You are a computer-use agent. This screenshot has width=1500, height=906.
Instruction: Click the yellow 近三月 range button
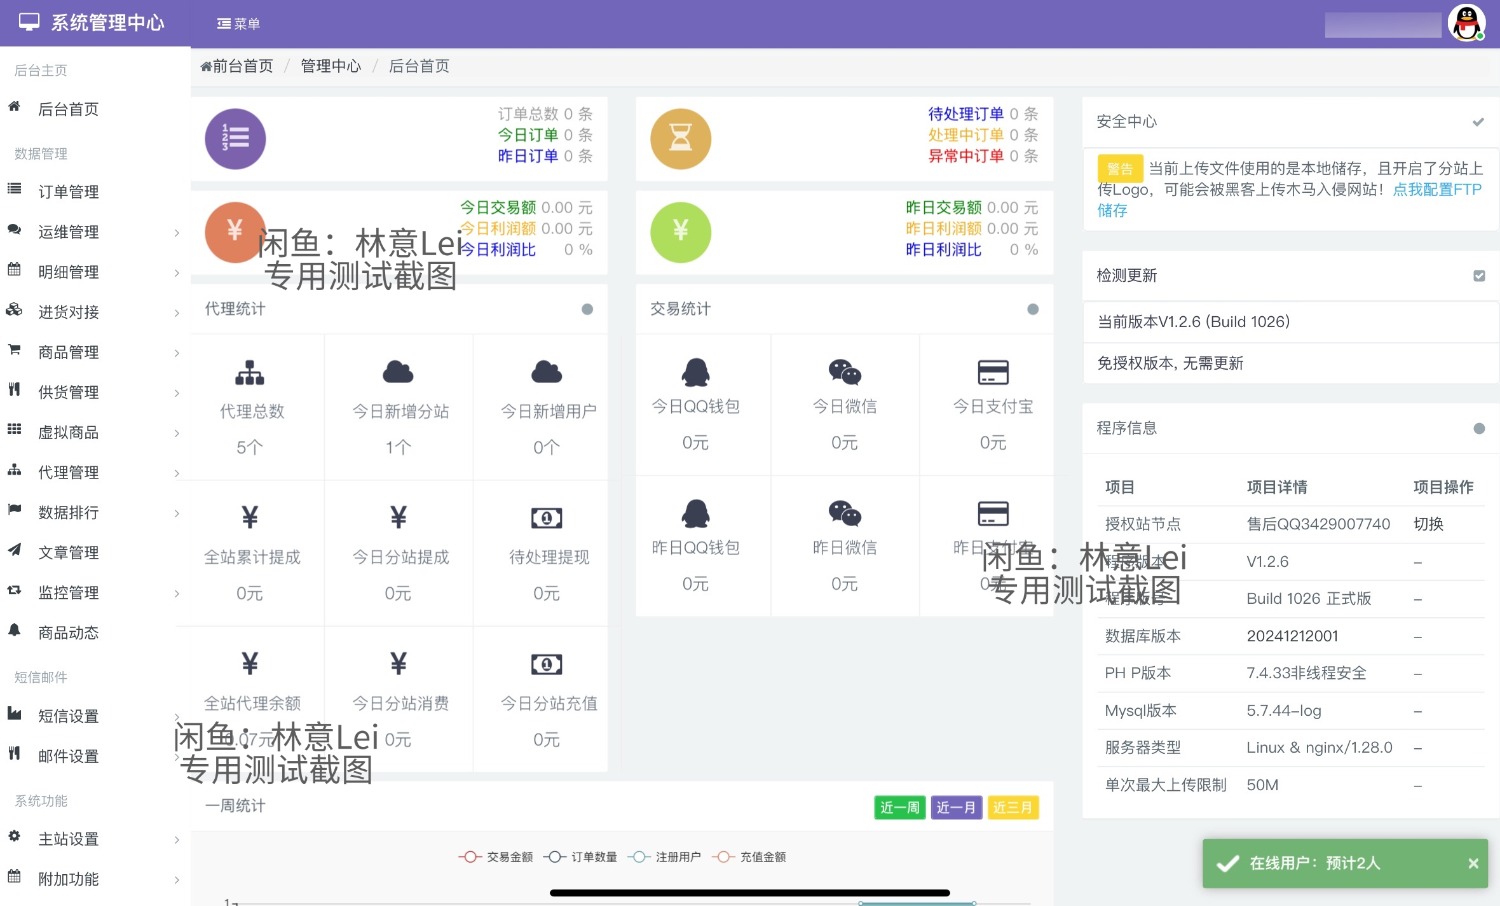coord(1012,808)
